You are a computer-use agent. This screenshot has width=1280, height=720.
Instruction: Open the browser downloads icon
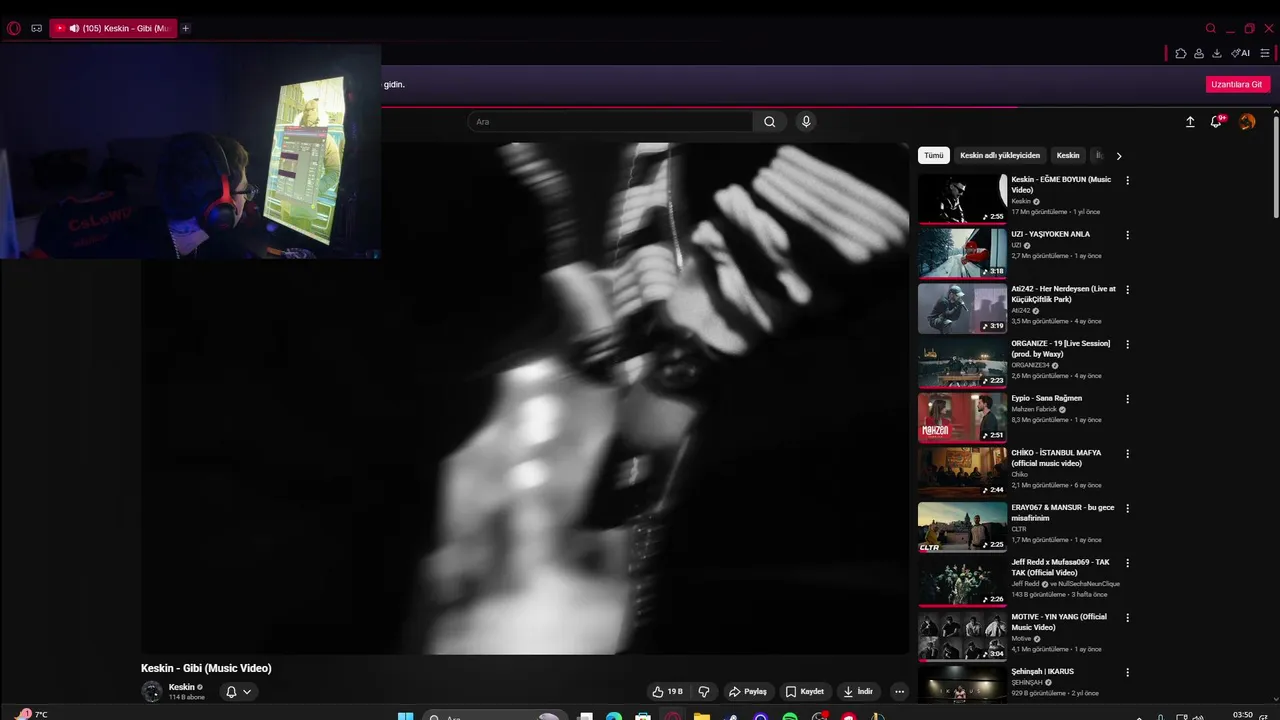point(1217,53)
